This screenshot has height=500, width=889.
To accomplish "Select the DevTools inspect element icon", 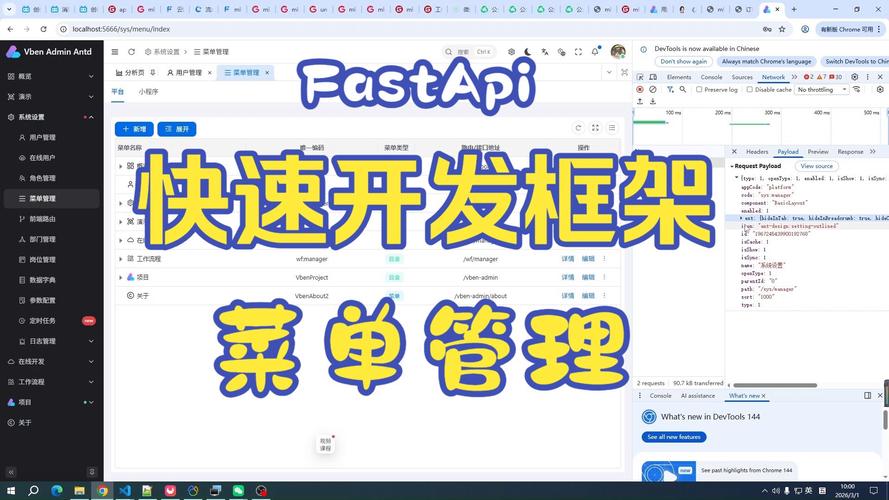I will 640,77.
